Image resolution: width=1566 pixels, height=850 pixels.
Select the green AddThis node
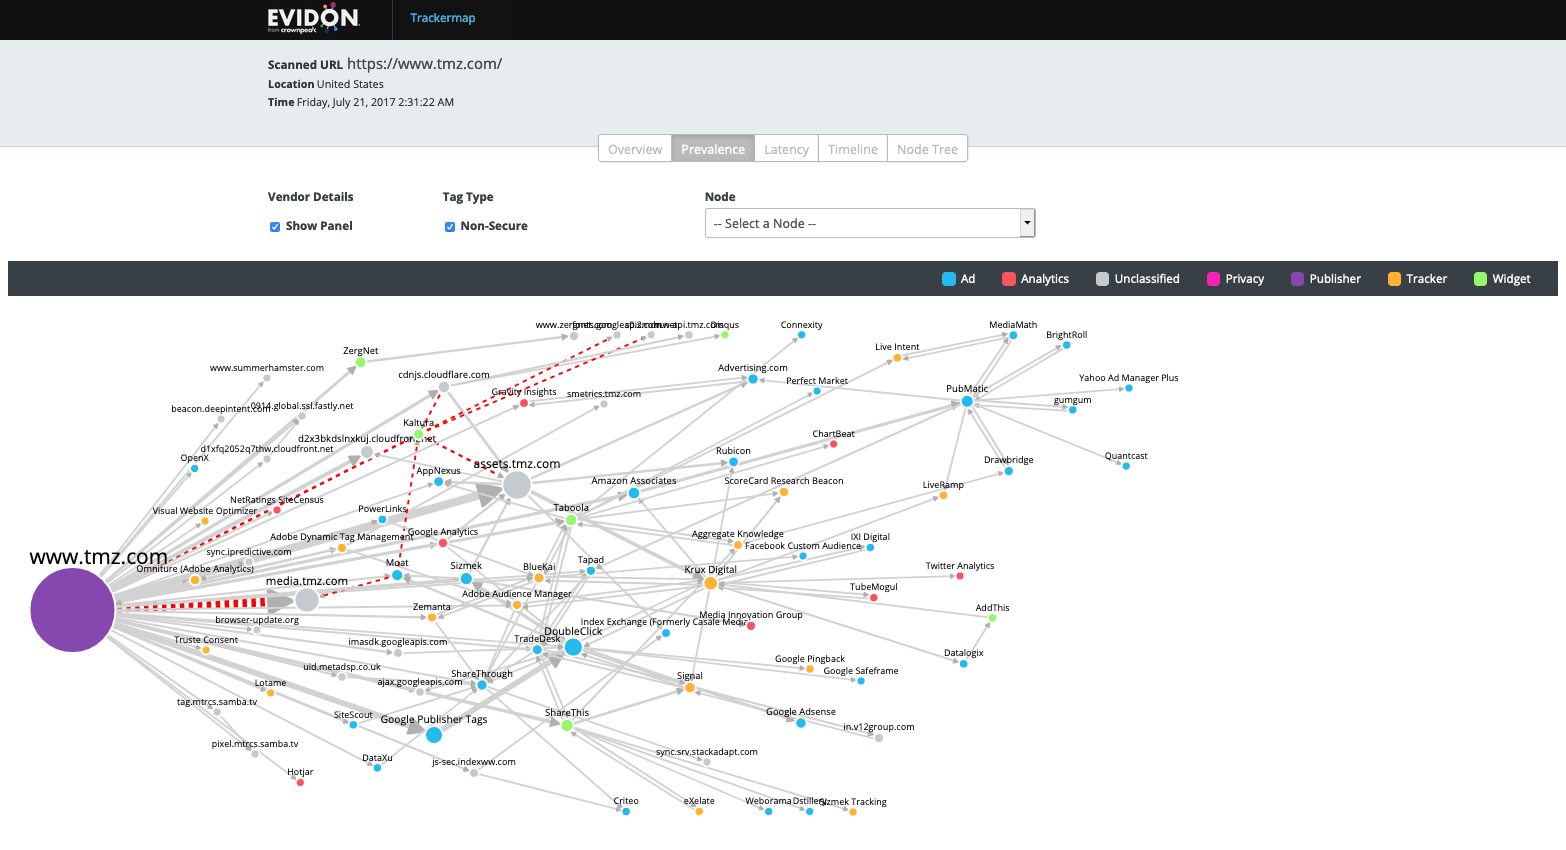click(x=993, y=618)
